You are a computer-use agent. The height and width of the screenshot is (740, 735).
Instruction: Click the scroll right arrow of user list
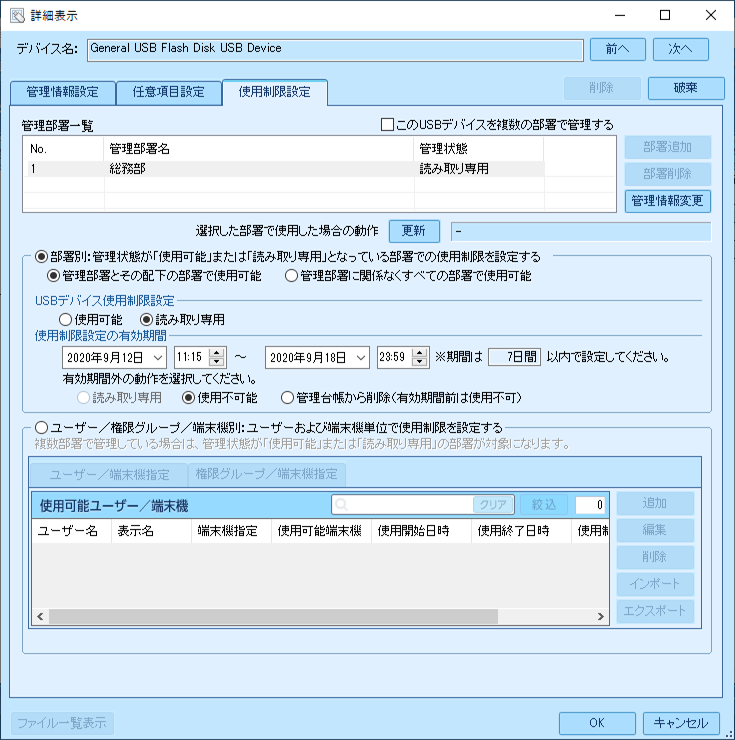[x=600, y=616]
